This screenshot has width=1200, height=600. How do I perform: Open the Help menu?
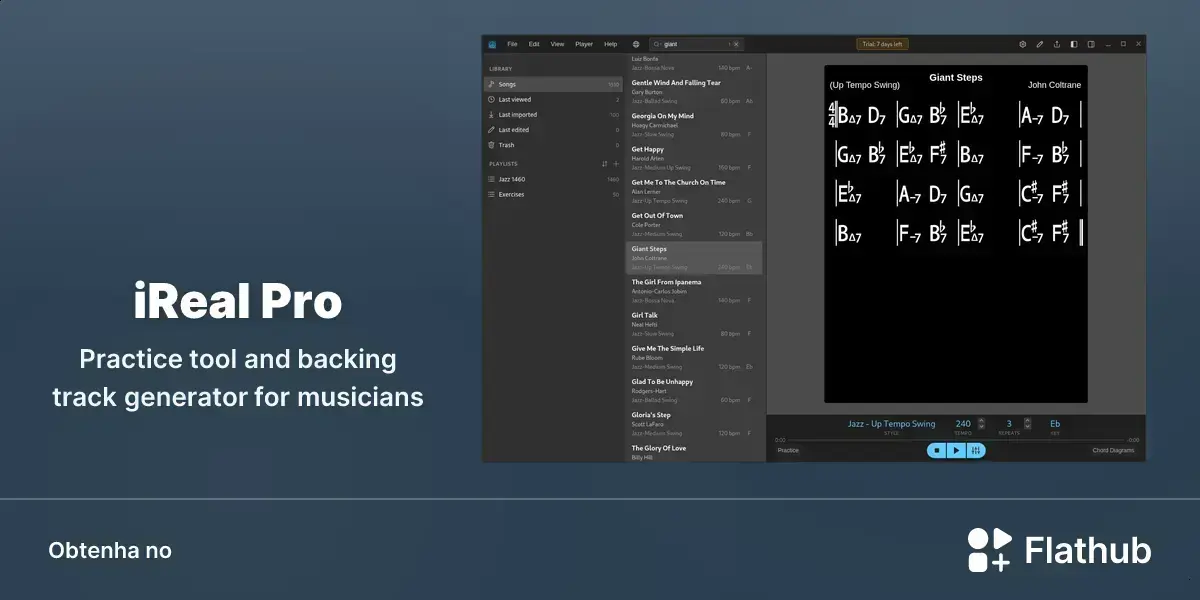click(x=610, y=44)
